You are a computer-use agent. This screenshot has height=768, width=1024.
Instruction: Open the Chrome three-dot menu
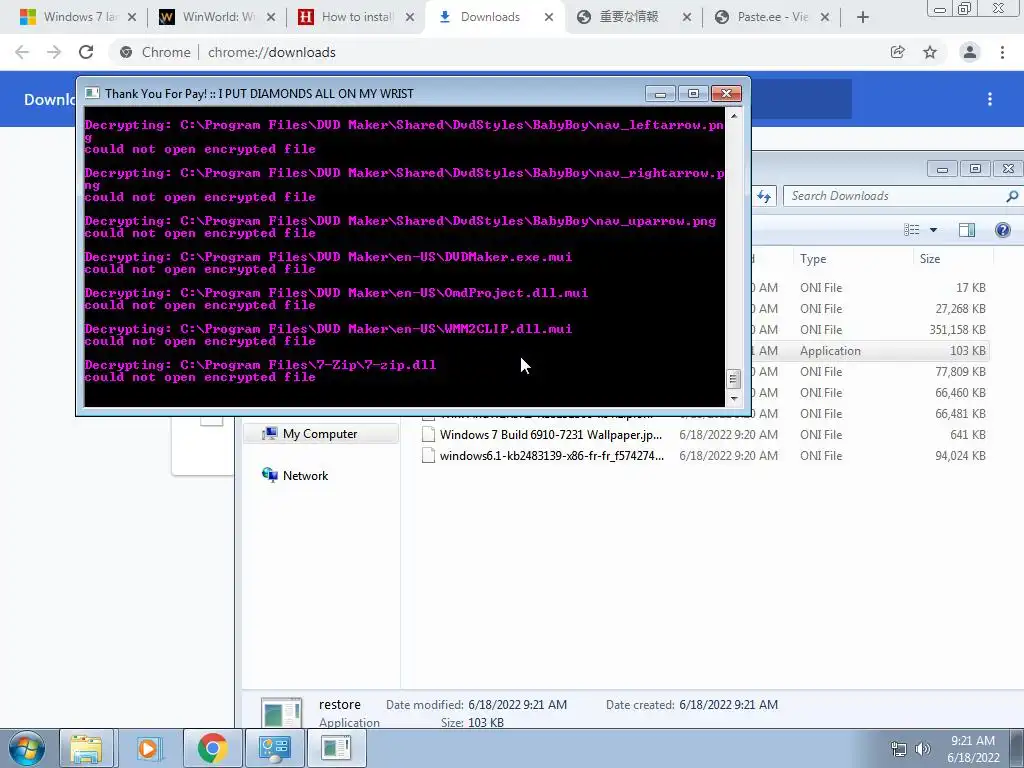pos(1002,52)
